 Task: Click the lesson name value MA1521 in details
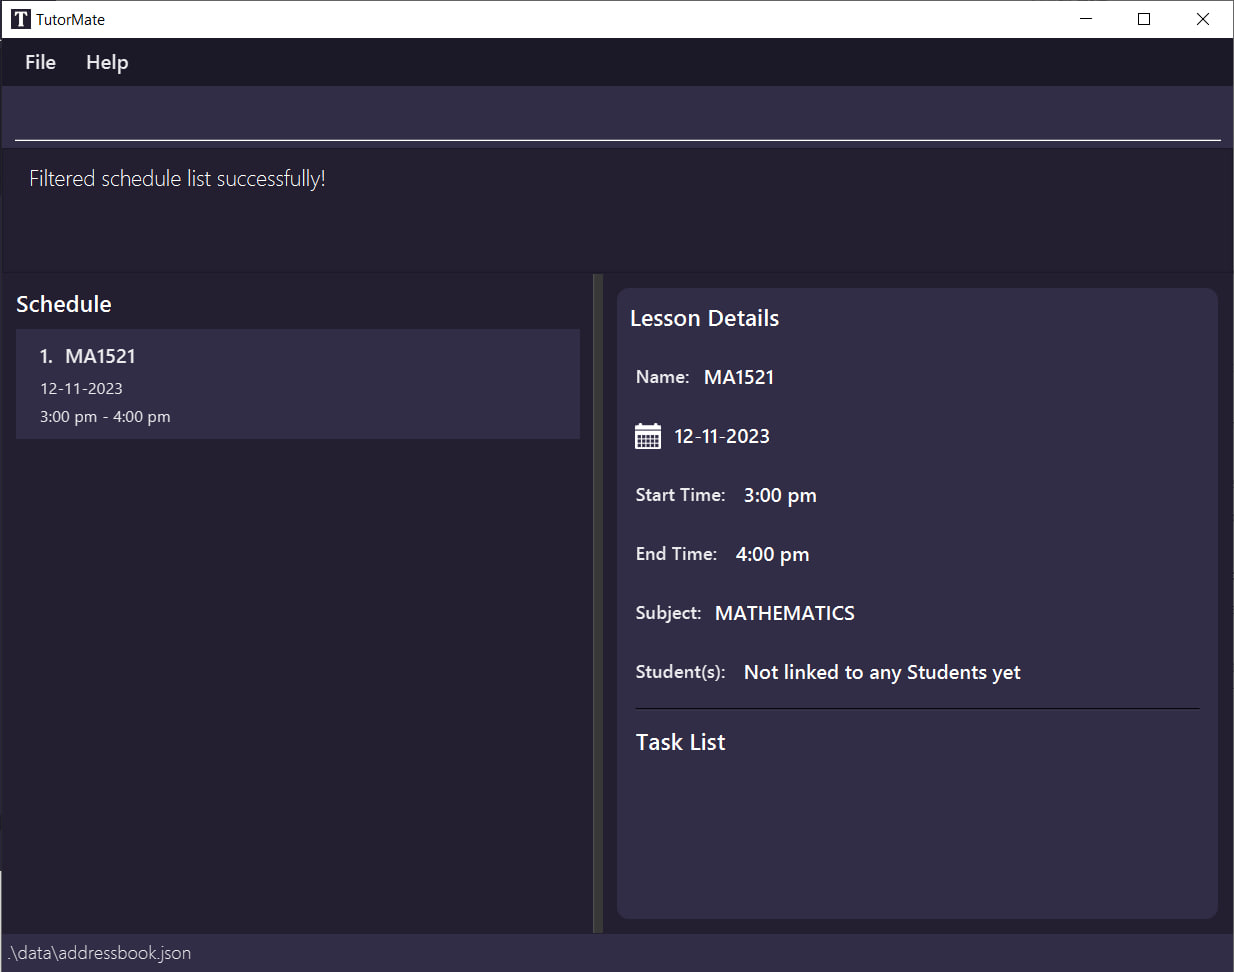(739, 377)
